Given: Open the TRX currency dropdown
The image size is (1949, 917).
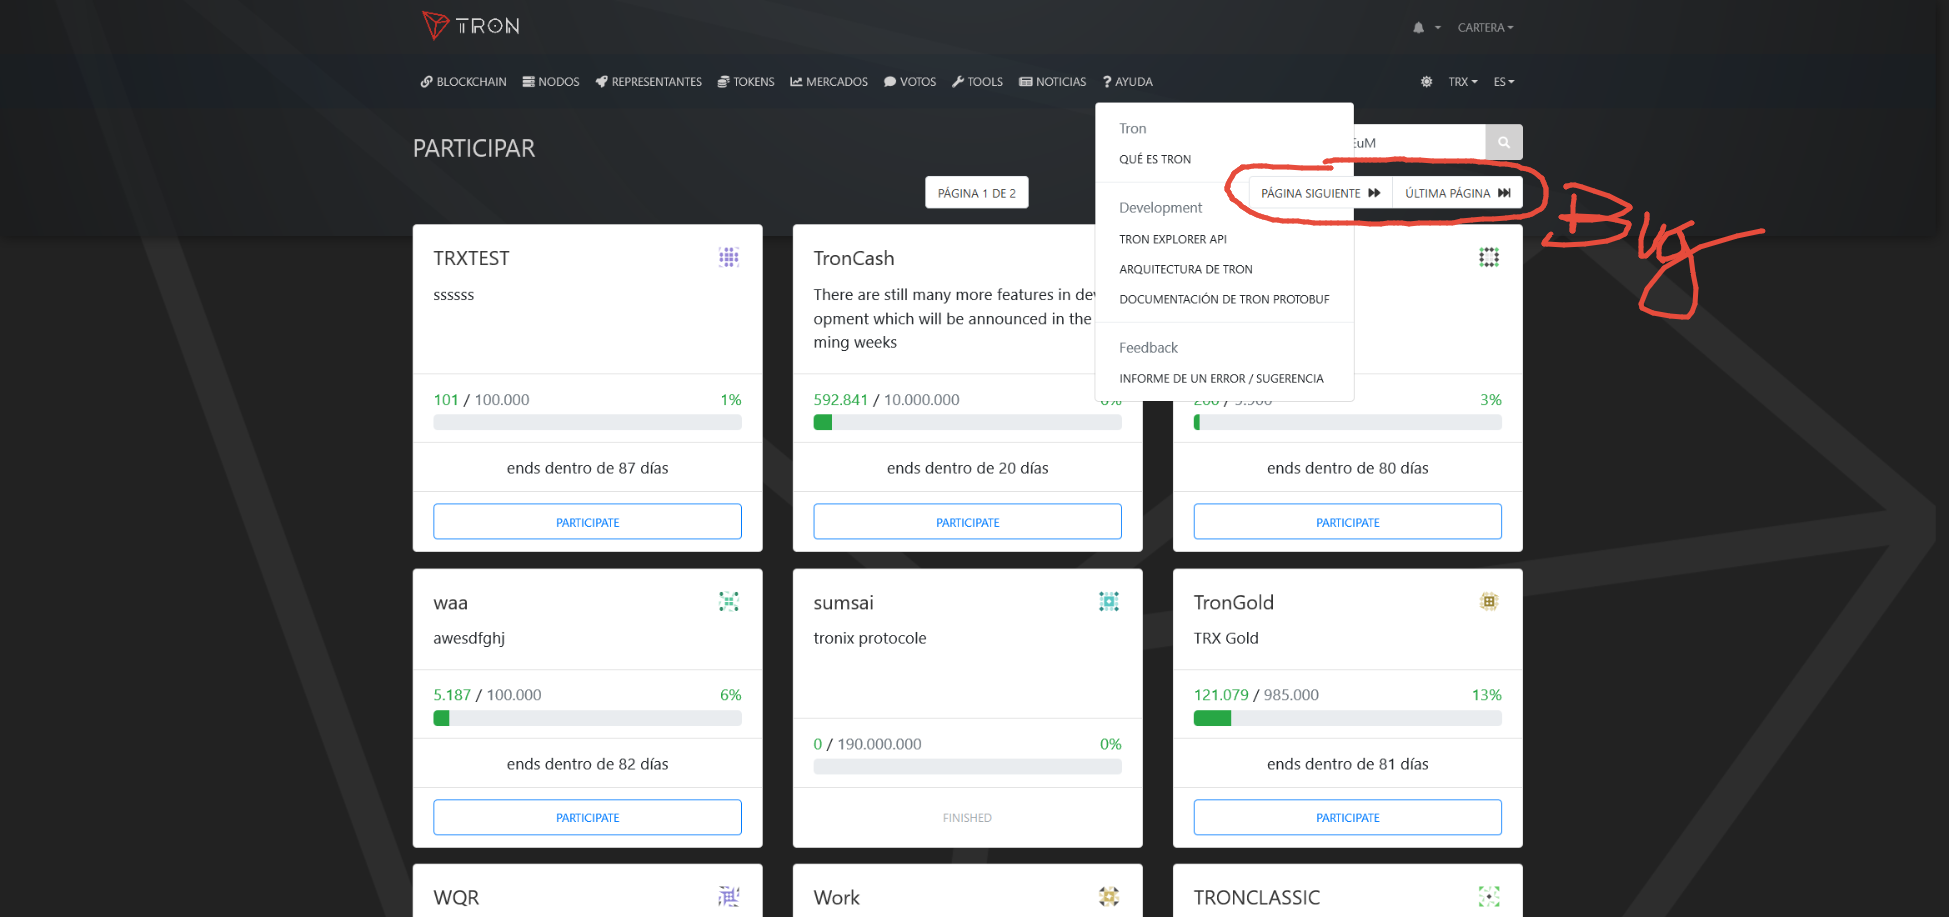Looking at the screenshot, I should coord(1462,81).
